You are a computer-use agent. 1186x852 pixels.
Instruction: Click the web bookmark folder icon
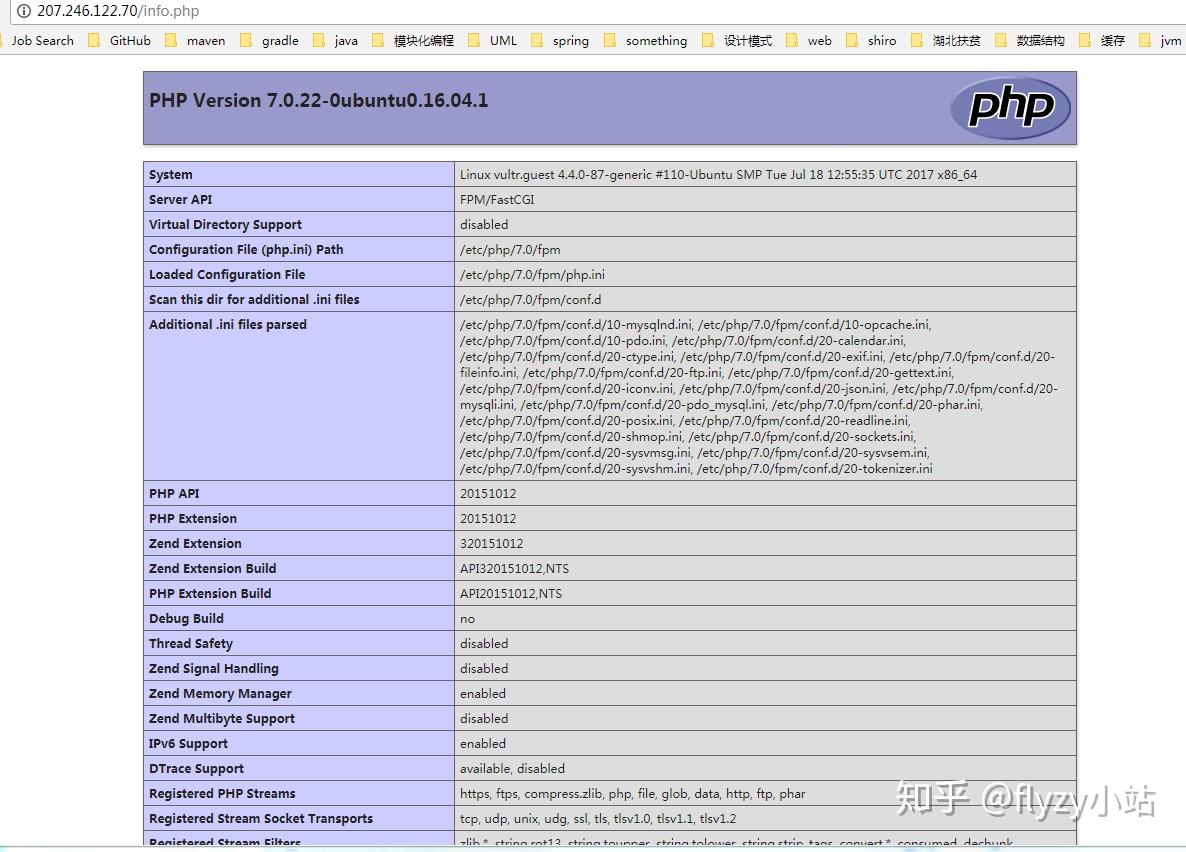(792, 40)
